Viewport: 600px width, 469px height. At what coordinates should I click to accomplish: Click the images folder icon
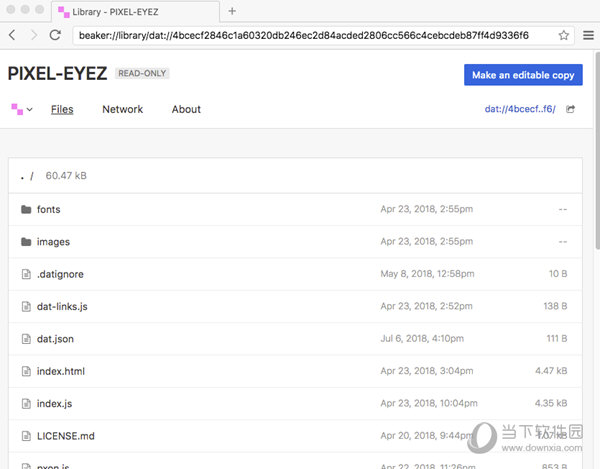point(26,242)
